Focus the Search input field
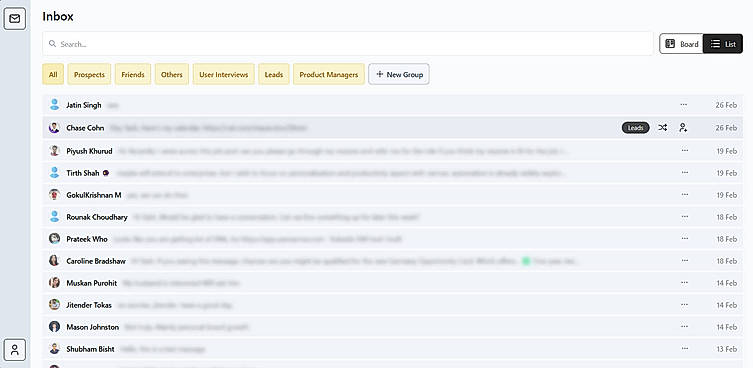 pyautogui.click(x=348, y=44)
